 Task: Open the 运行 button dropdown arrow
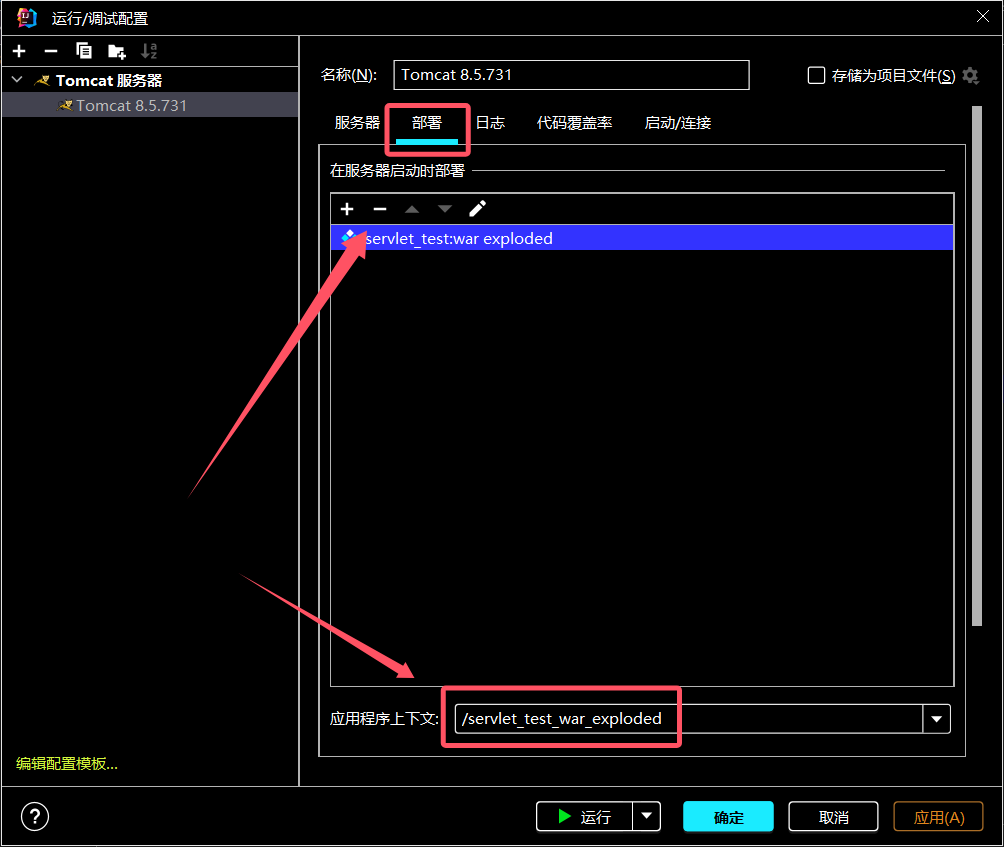[x=647, y=816]
